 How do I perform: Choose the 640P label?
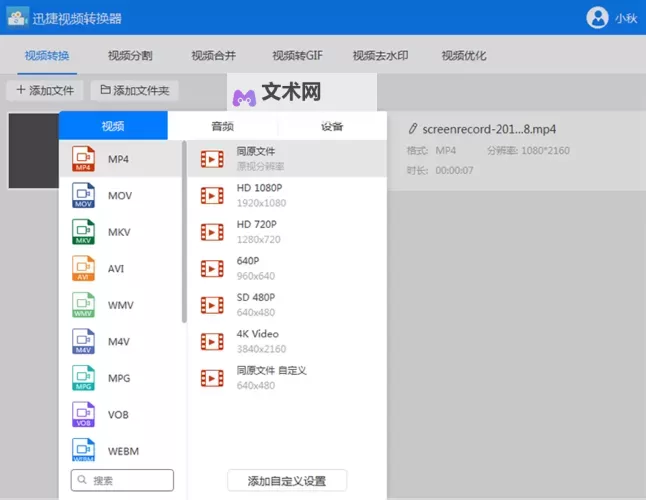coord(248,261)
